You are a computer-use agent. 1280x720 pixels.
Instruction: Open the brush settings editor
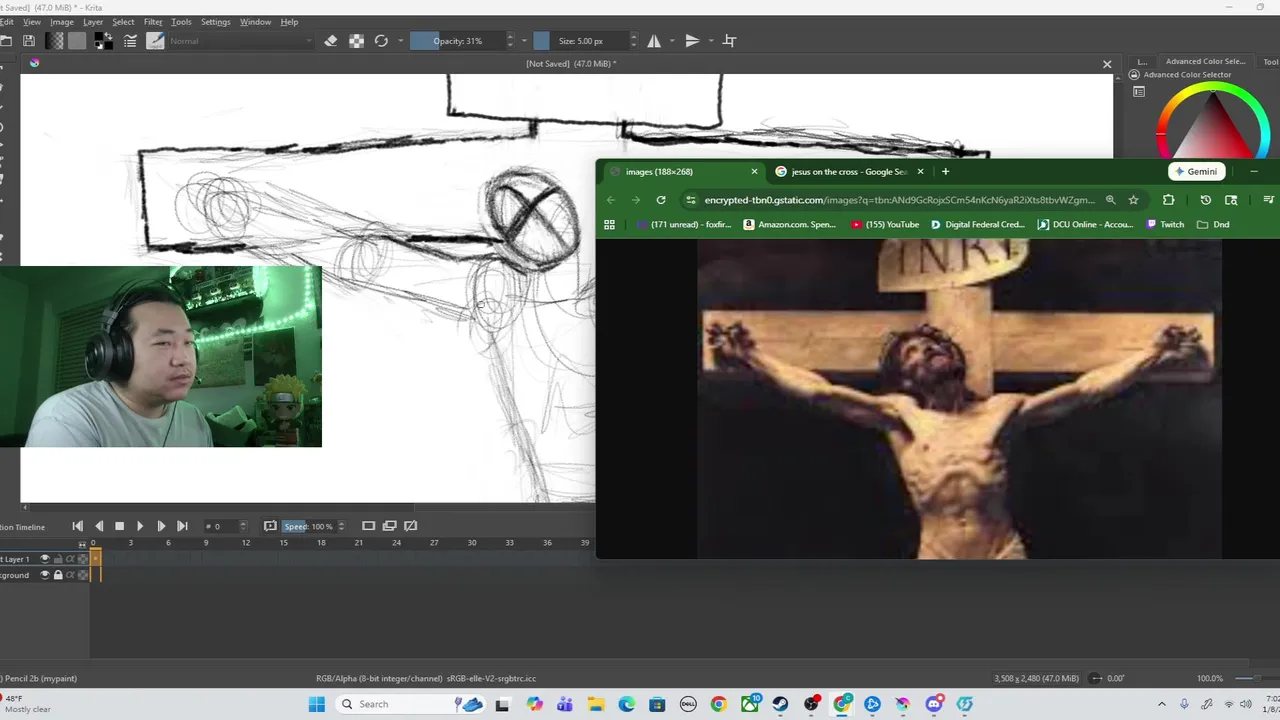pyautogui.click(x=130, y=41)
